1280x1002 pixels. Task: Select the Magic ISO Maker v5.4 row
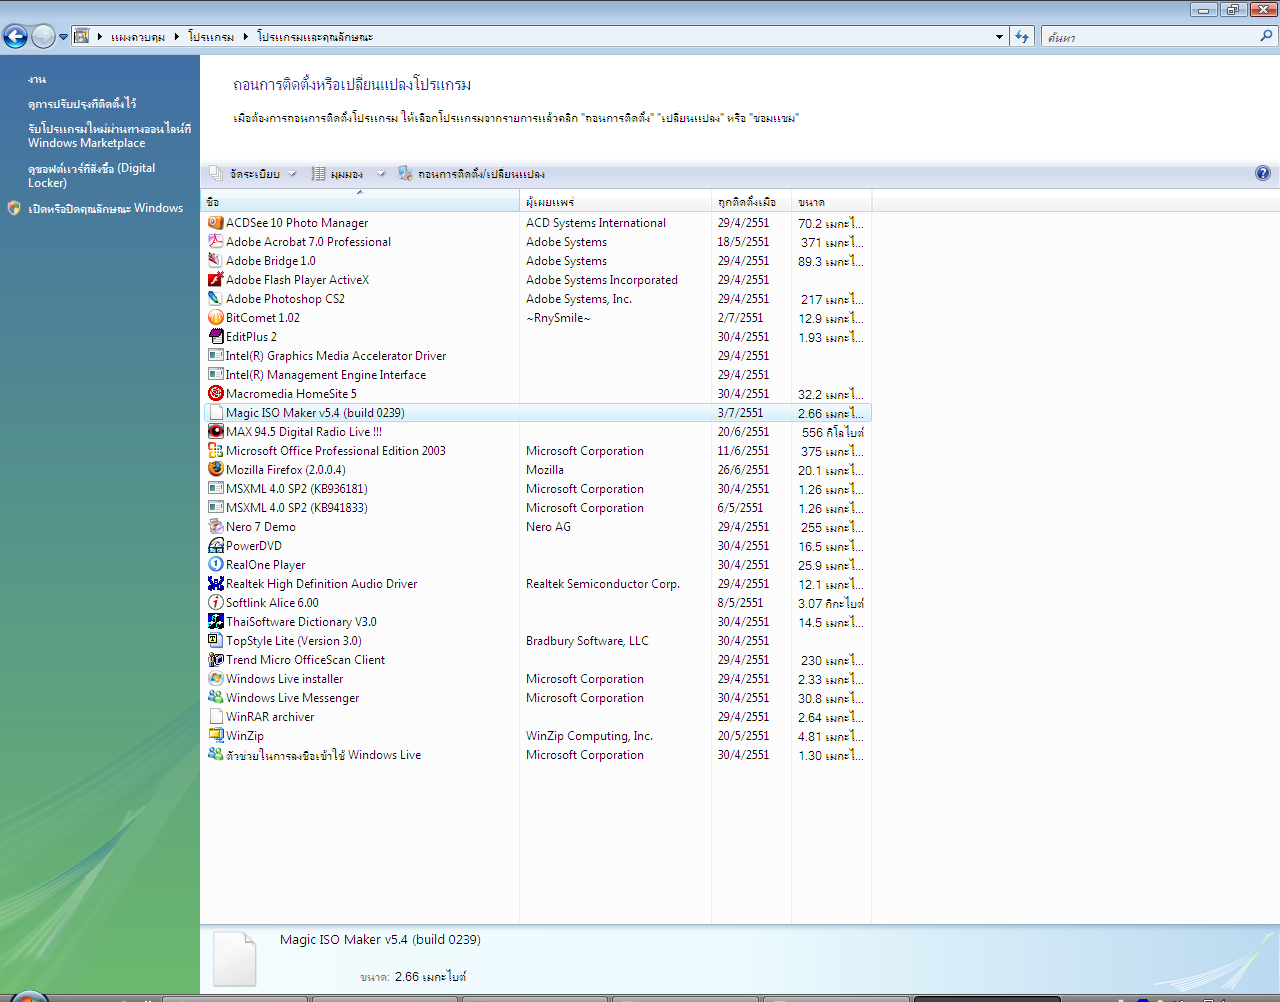[537, 413]
